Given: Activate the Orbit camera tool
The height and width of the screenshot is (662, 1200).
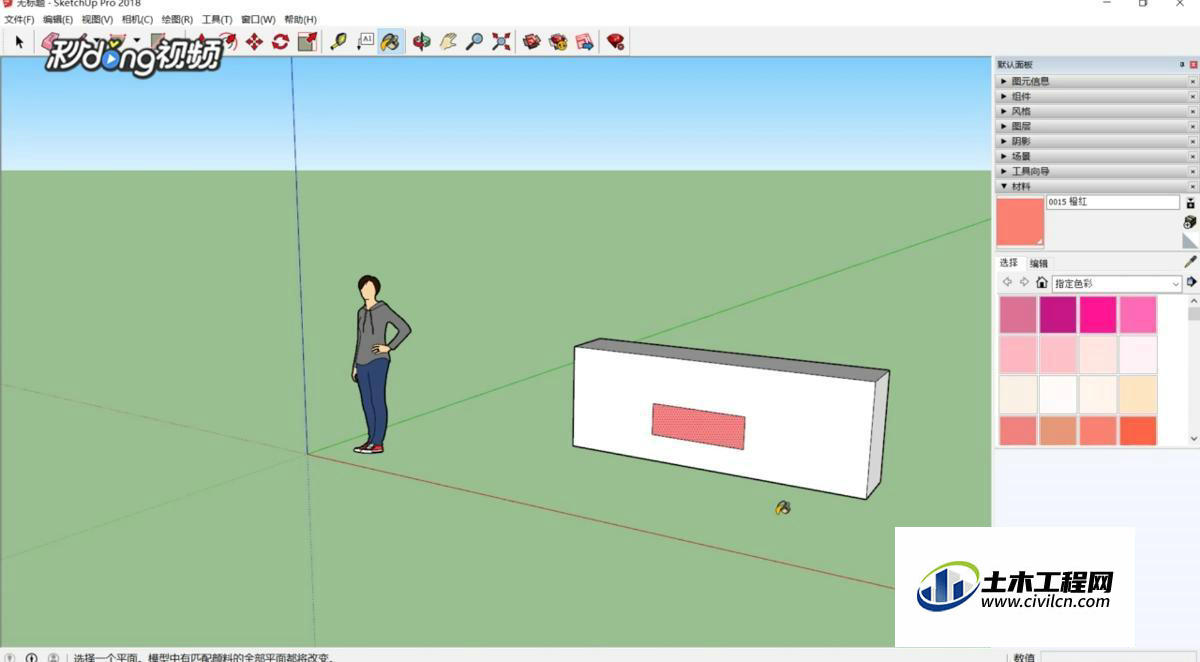Looking at the screenshot, I should pos(422,42).
